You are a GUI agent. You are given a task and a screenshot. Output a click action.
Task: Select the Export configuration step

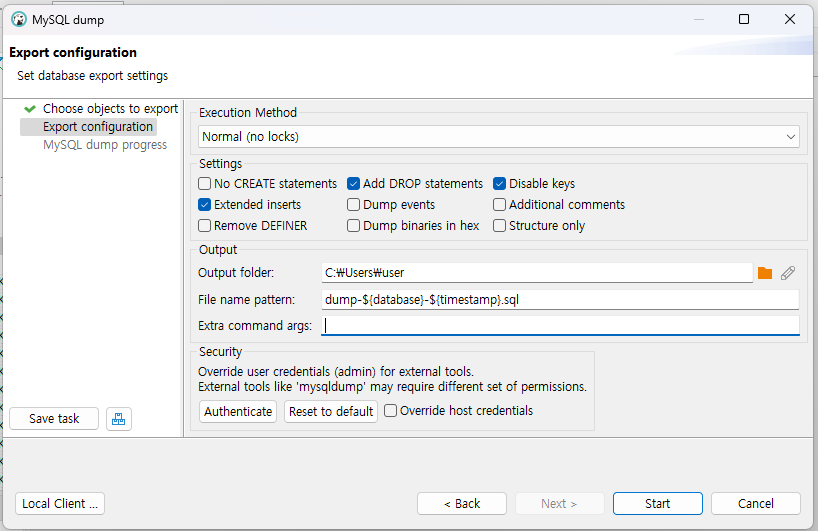click(x=98, y=127)
